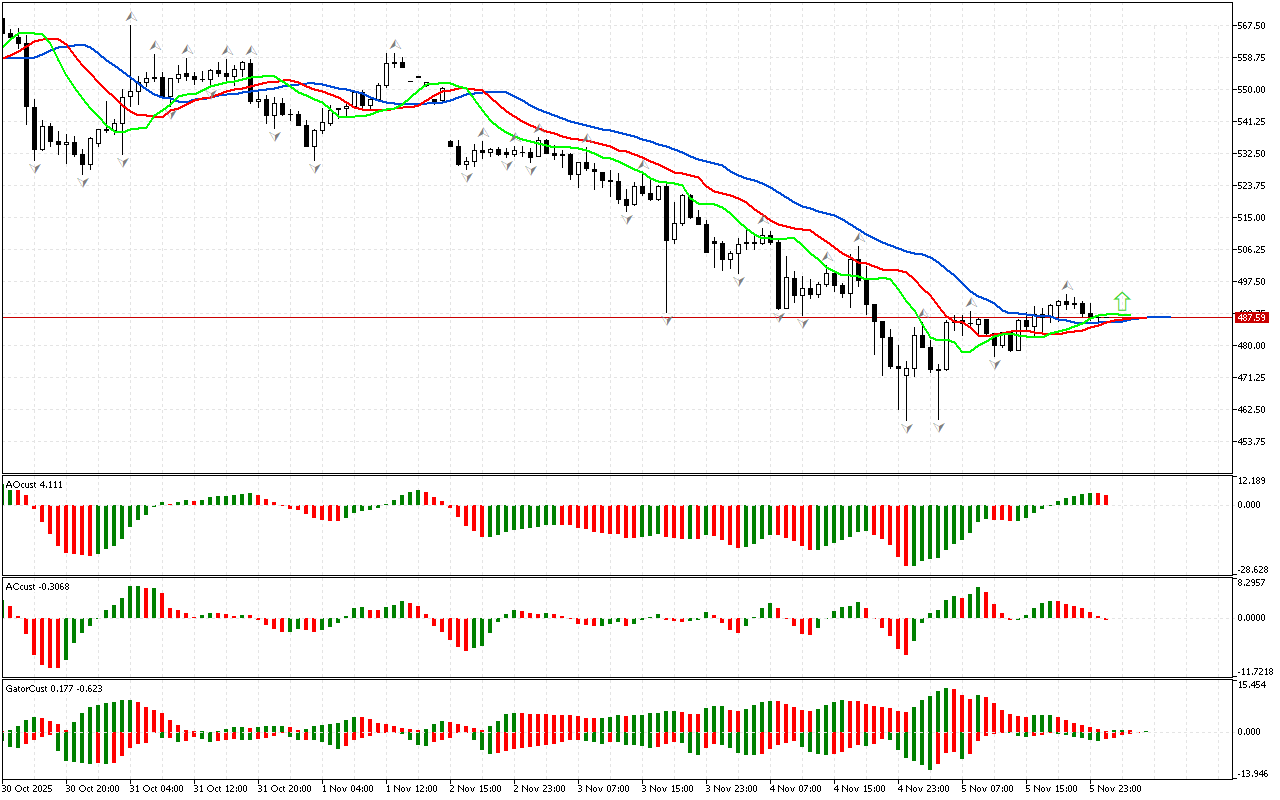Viewport: 1280px width, 800px height.
Task: Click the top-left fractal above the highest wick
Action: 130,17
